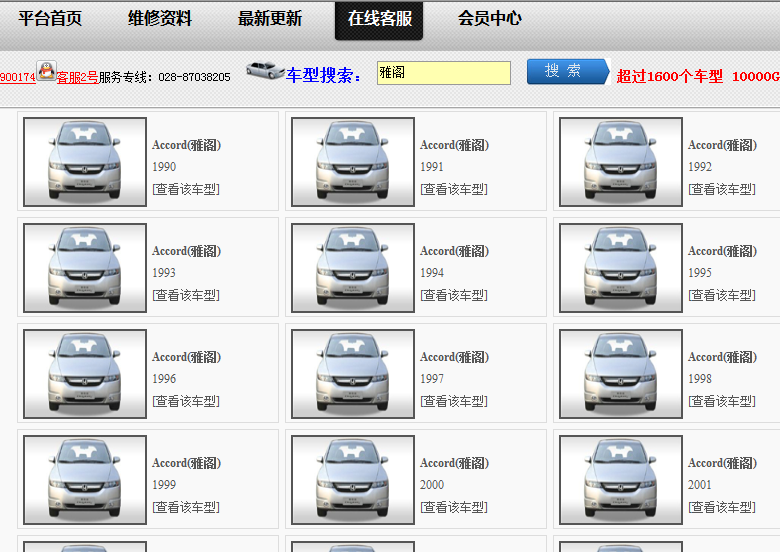Click the Accord(雅阁) title above 1994
This screenshot has height=552, width=780.
pyautogui.click(x=455, y=251)
